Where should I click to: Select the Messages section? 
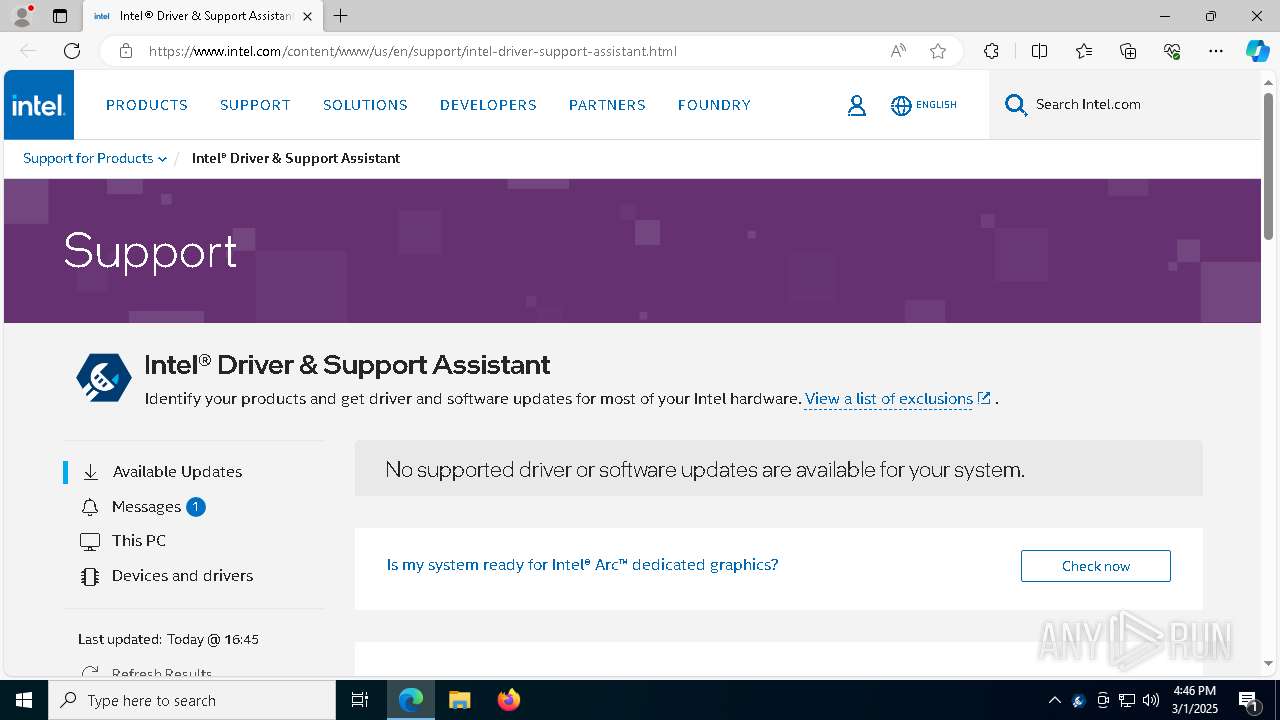(146, 507)
